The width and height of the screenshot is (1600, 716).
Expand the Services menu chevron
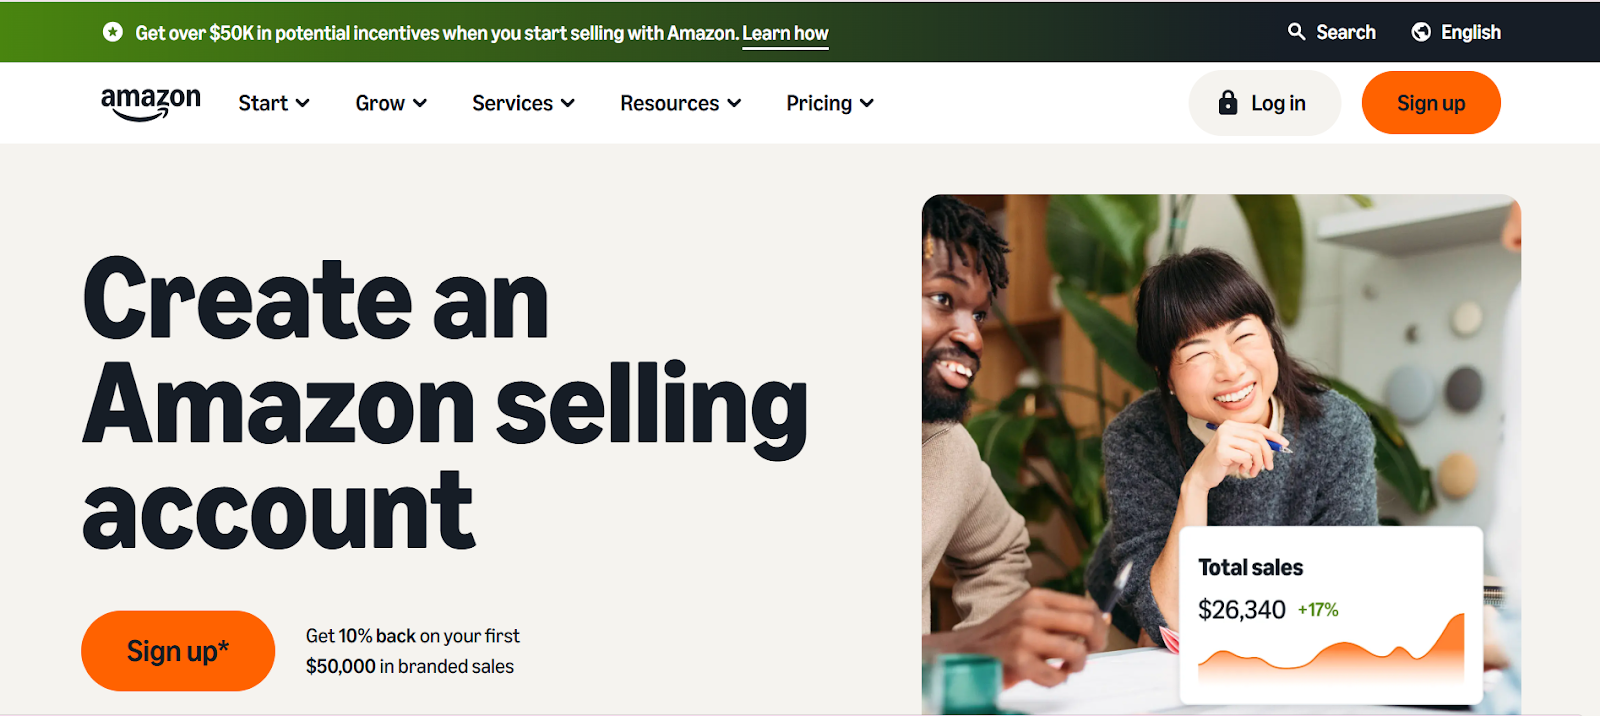(568, 103)
